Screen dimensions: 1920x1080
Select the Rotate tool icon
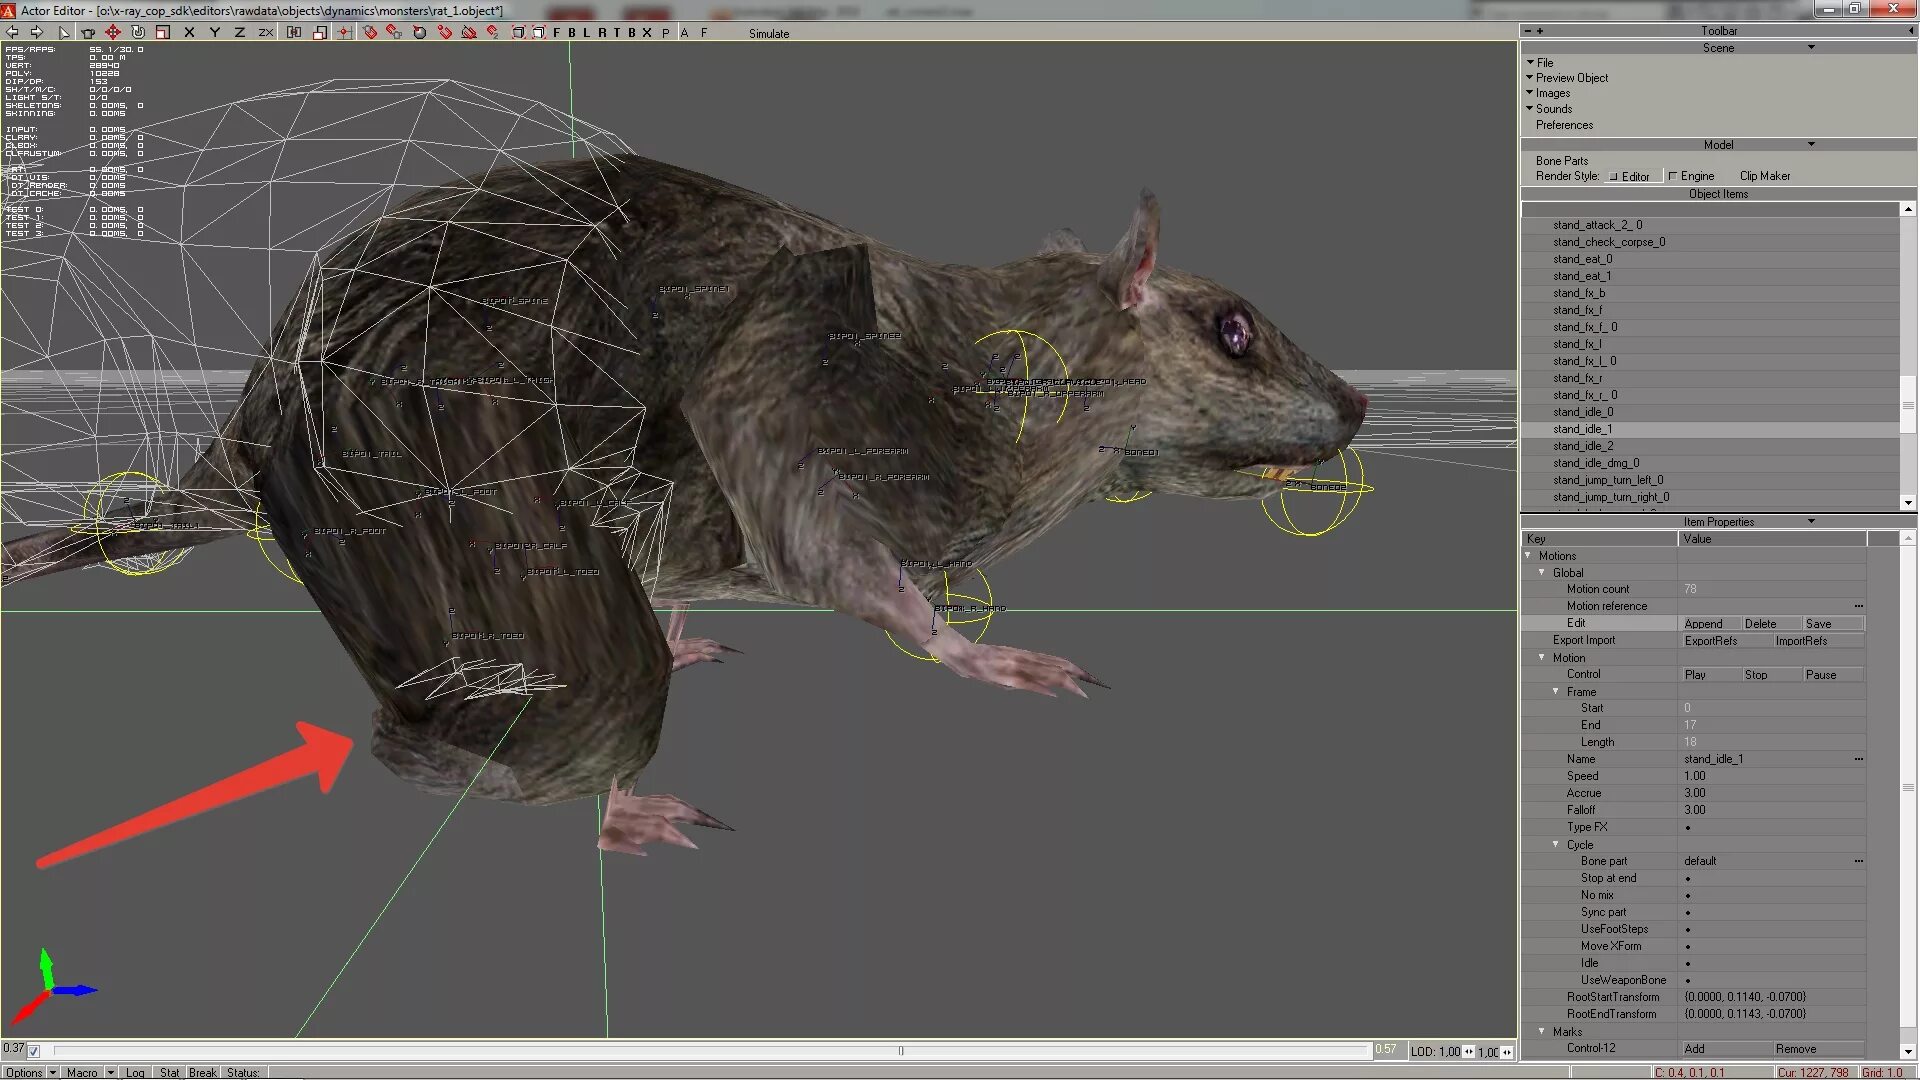point(138,32)
